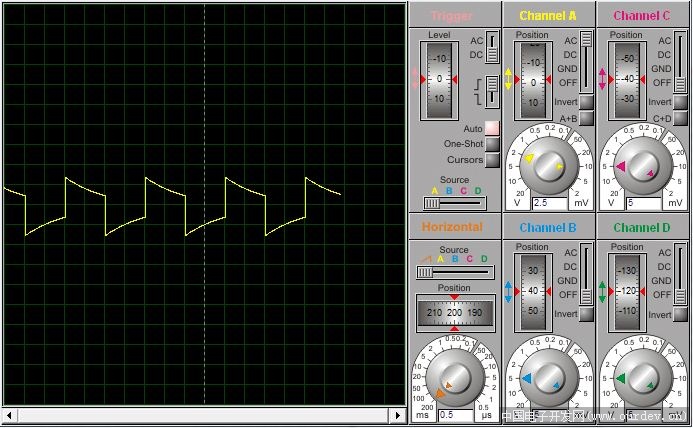Click the Trigger edge slope switch
The width and height of the screenshot is (693, 428).
tap(492, 92)
